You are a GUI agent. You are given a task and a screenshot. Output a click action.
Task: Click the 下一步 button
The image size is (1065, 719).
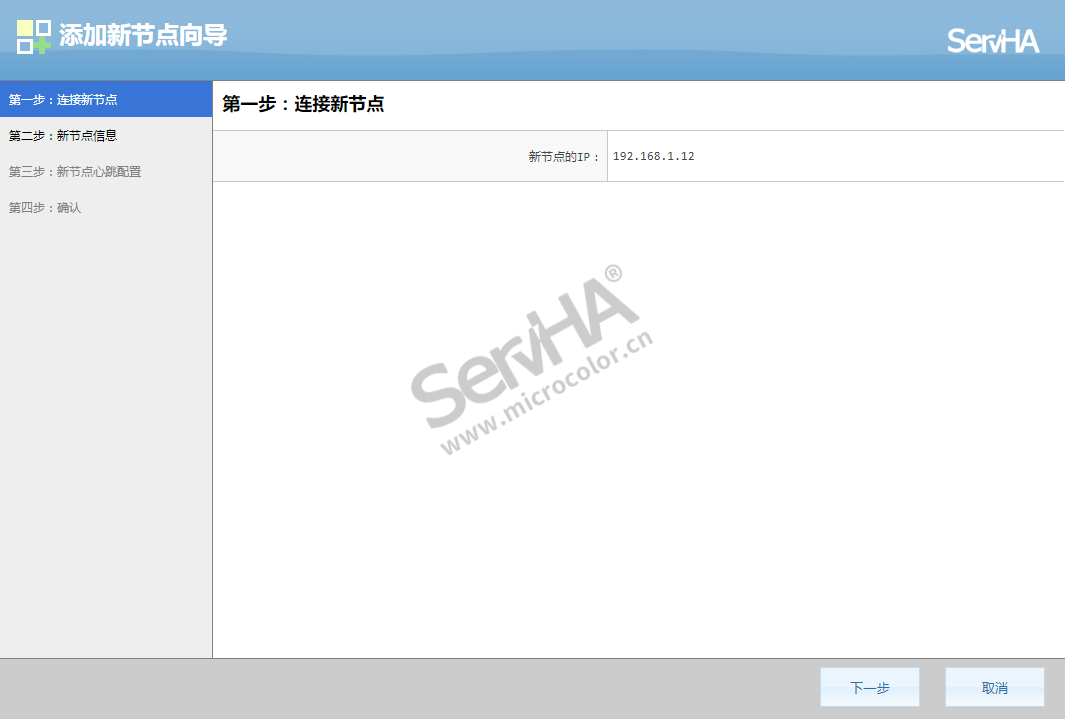click(869, 688)
